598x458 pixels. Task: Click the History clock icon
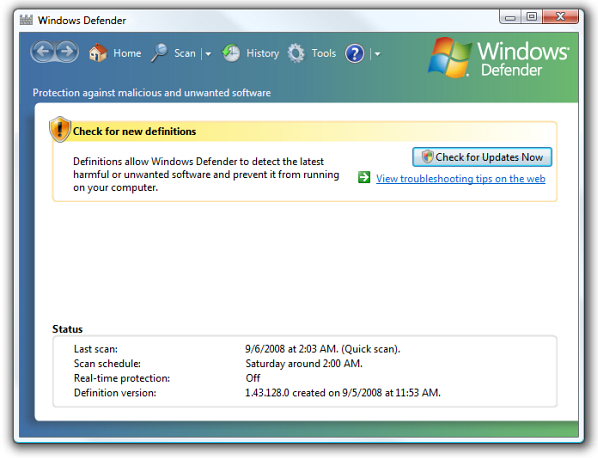tap(231, 53)
